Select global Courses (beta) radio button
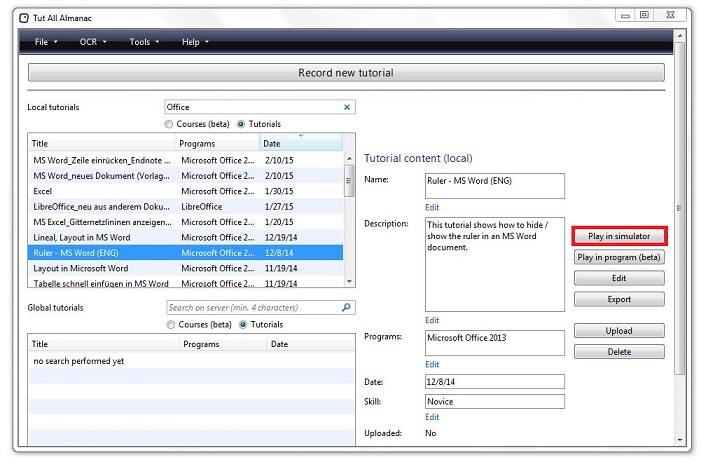 pyautogui.click(x=170, y=325)
